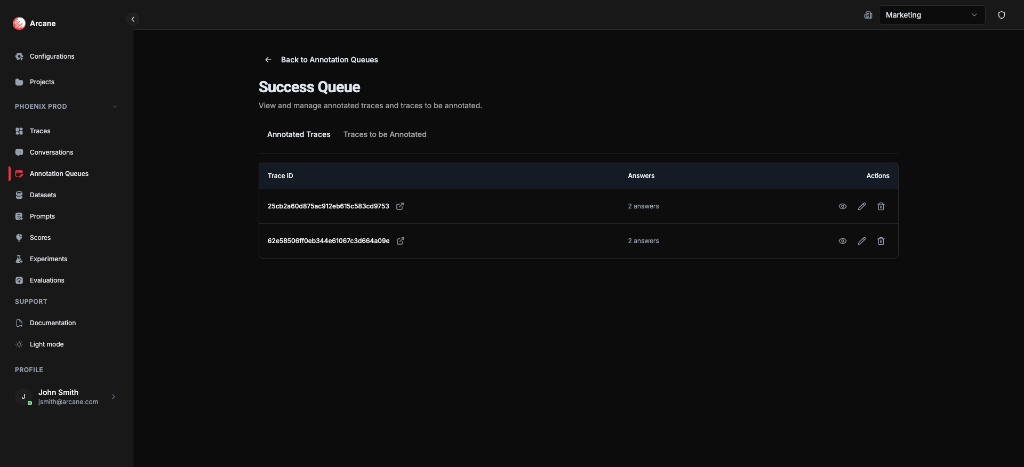Delete trace 62e58506 using trash icon

[881, 241]
